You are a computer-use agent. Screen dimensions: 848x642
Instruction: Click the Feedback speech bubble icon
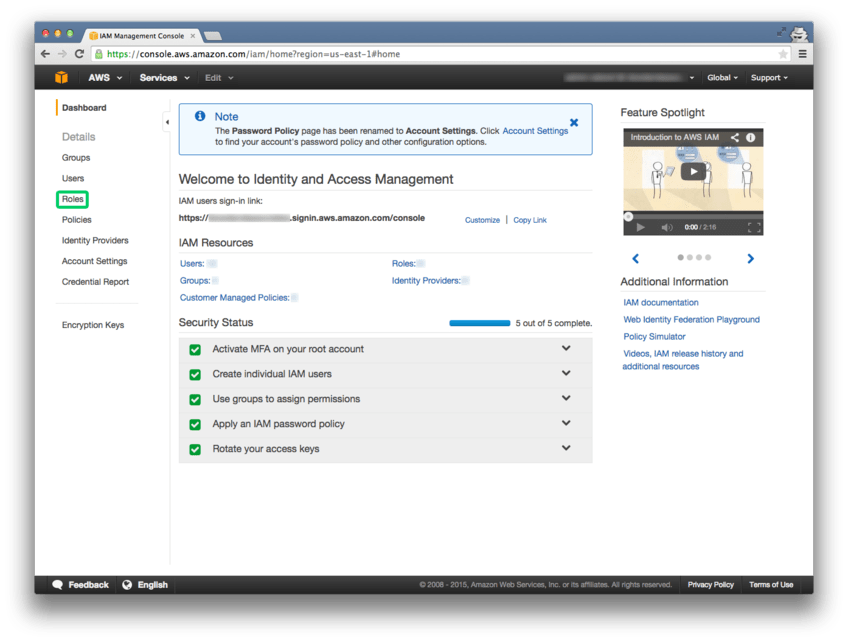(57, 585)
